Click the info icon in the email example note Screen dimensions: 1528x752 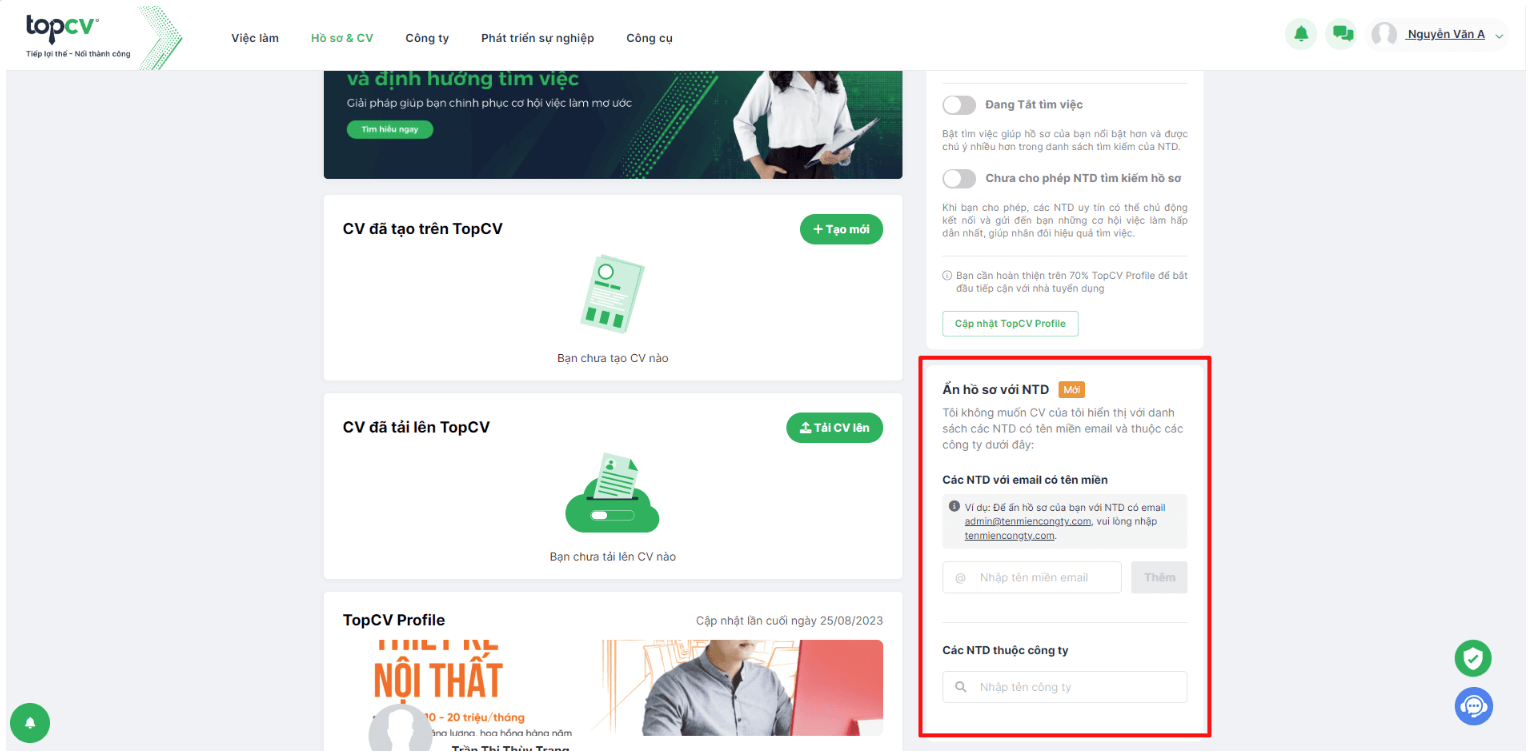point(954,507)
